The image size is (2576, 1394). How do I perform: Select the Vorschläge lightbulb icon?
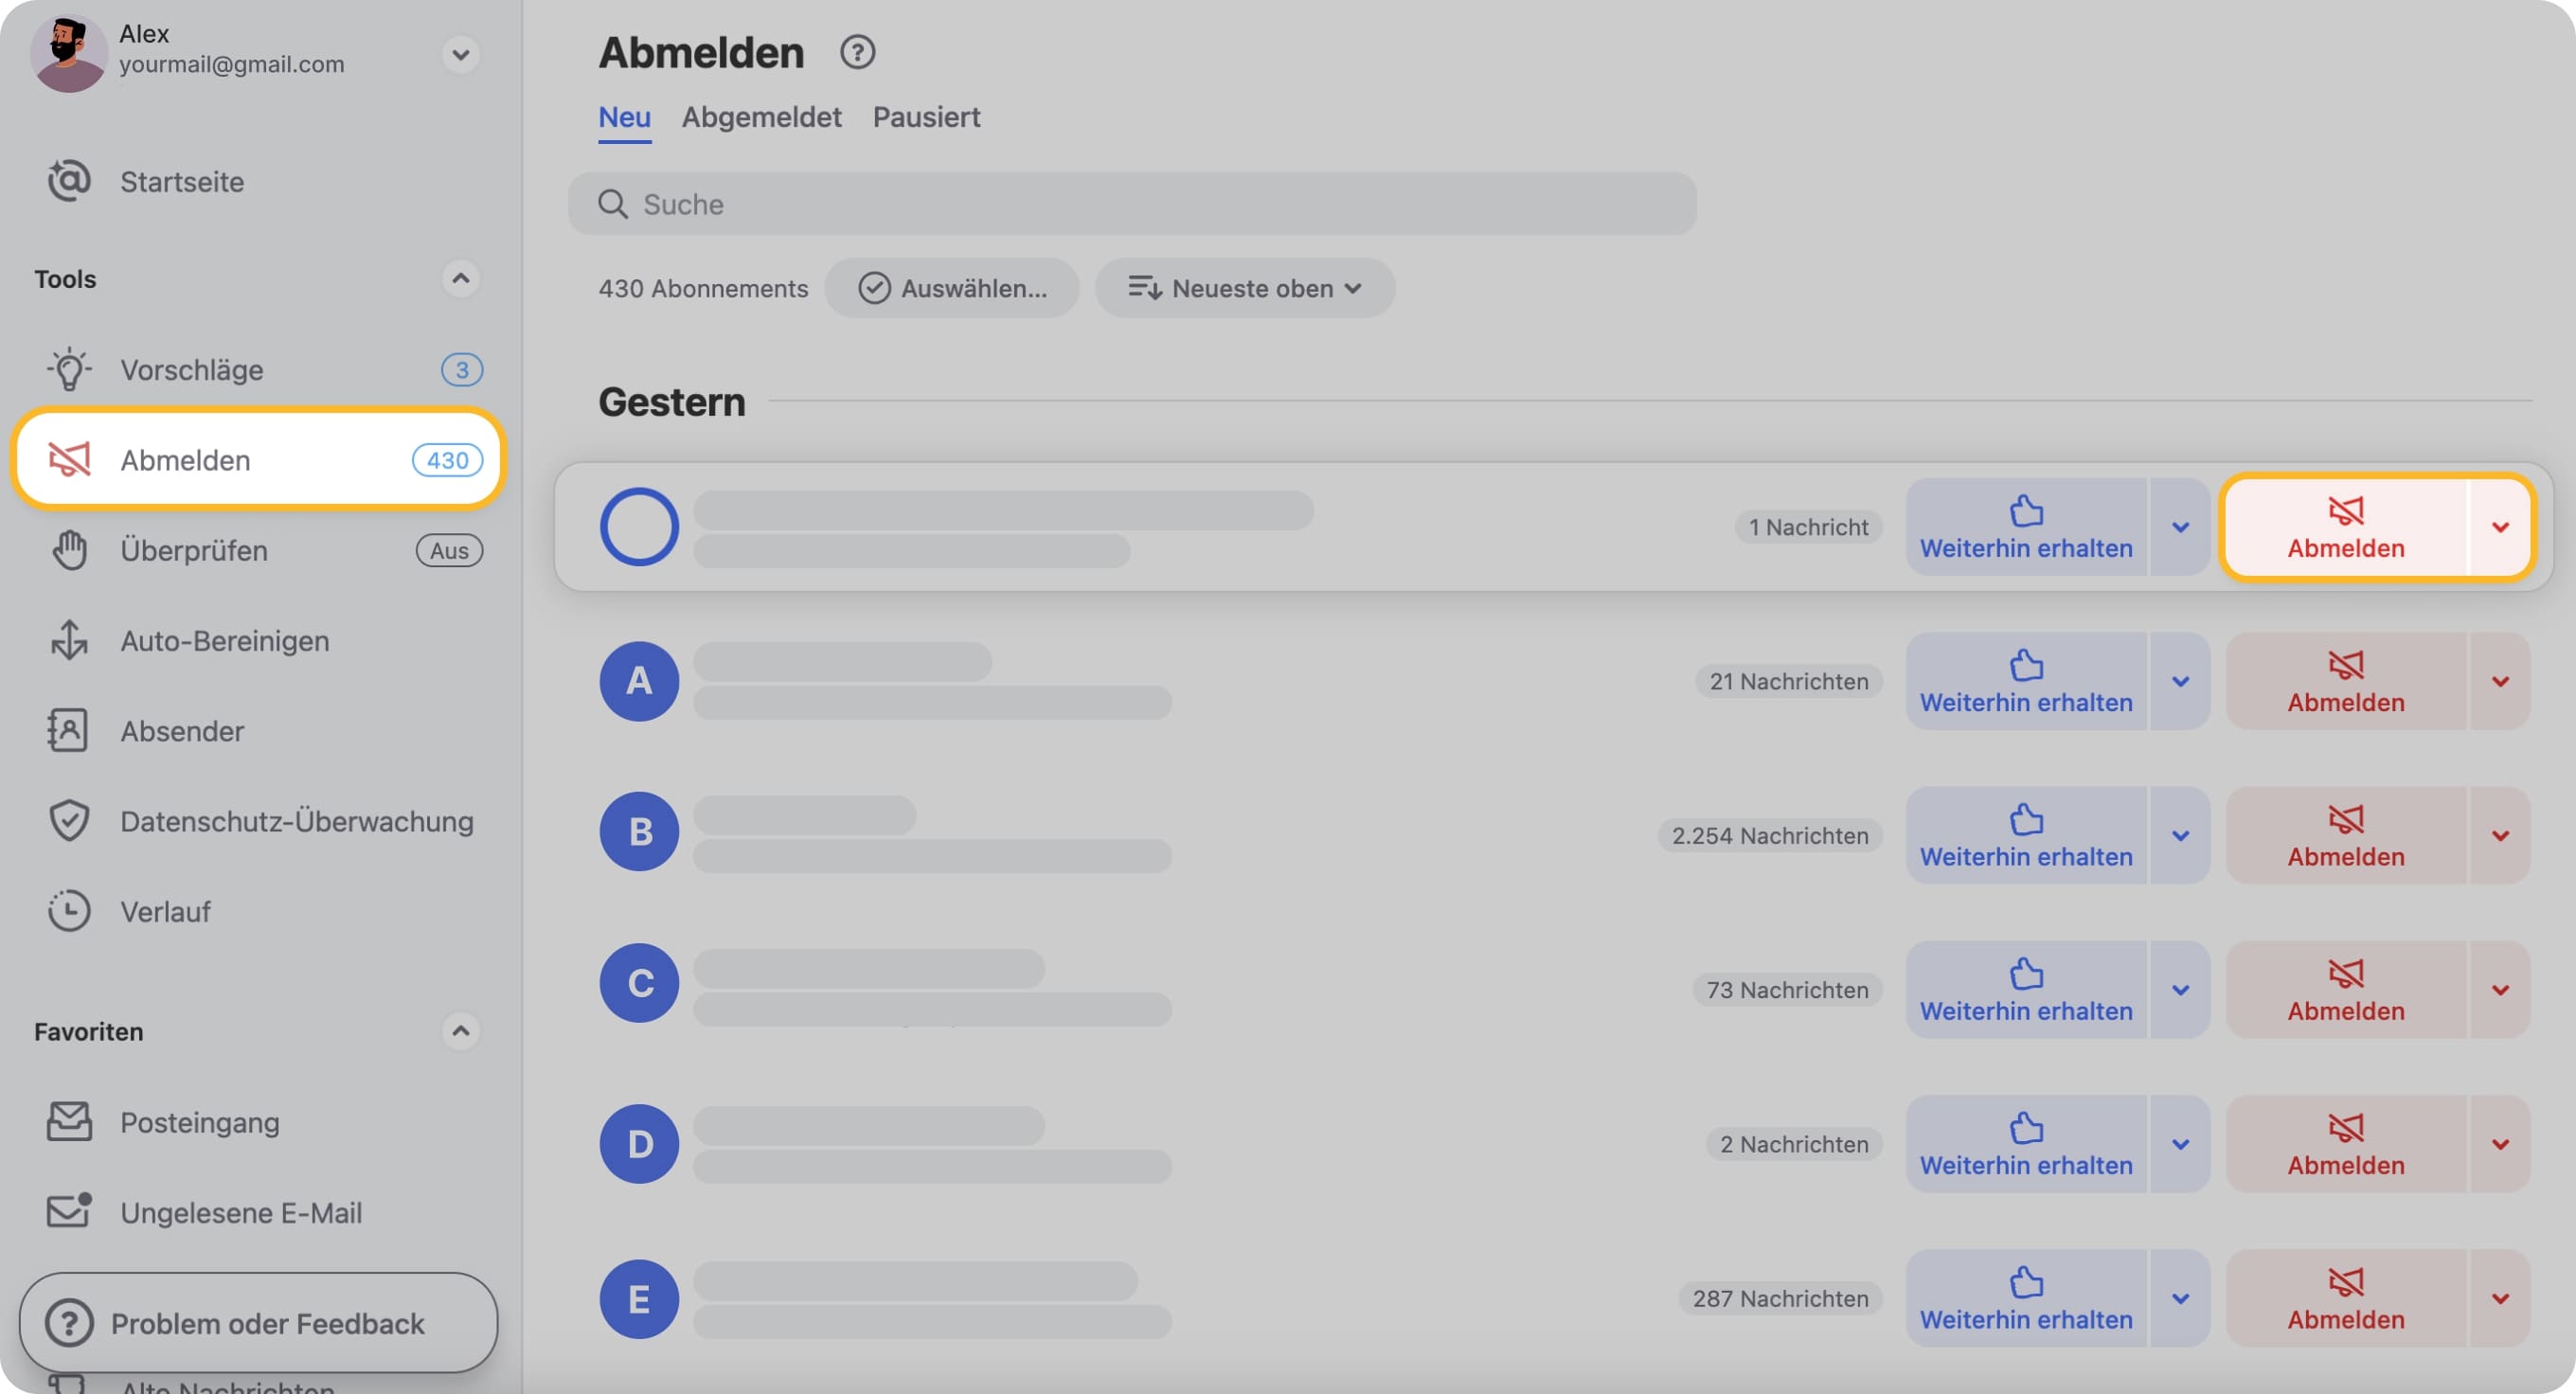pyautogui.click(x=69, y=369)
